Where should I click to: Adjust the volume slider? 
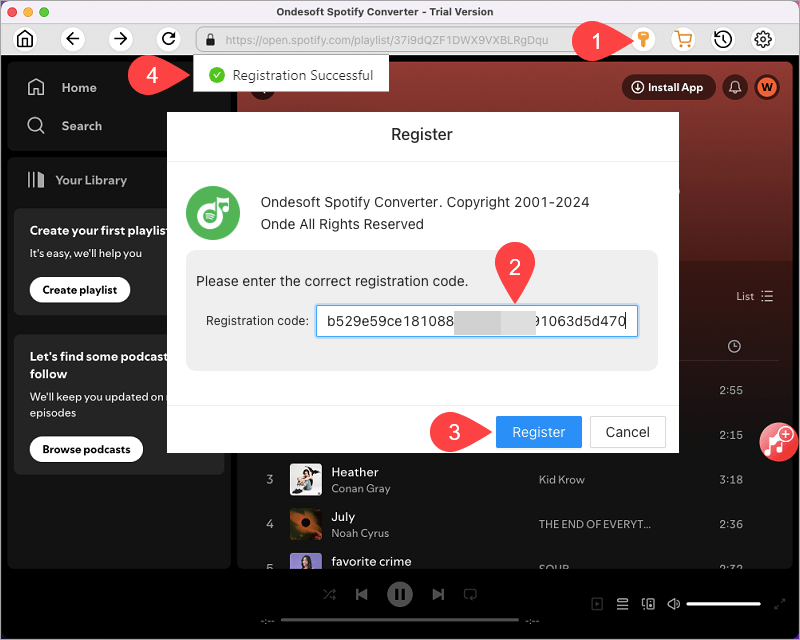pos(723,604)
